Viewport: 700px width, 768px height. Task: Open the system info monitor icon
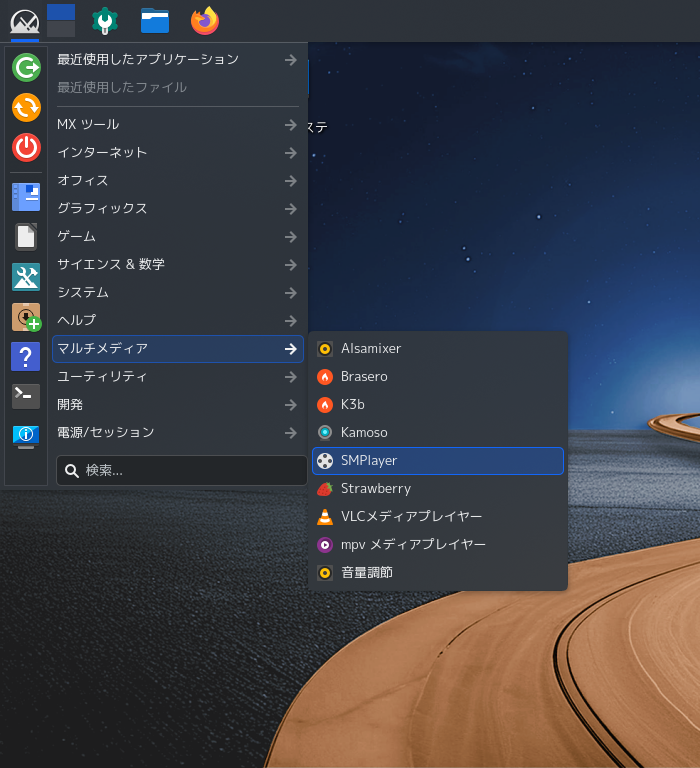26,436
